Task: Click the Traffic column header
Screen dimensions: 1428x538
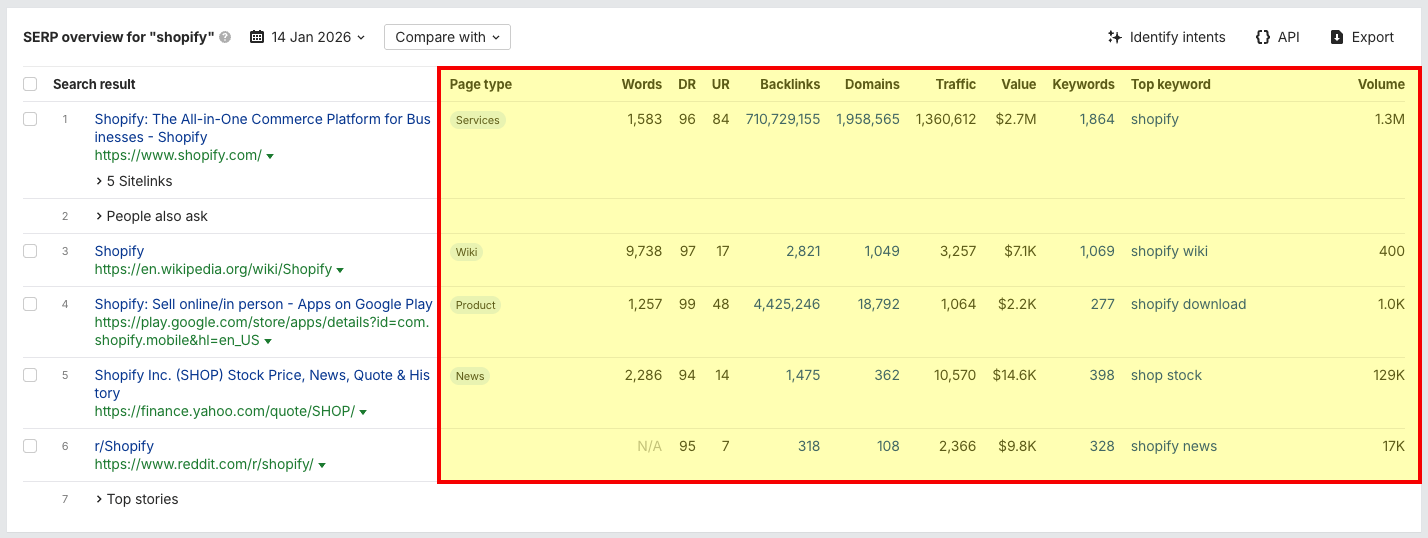Action: 956,84
